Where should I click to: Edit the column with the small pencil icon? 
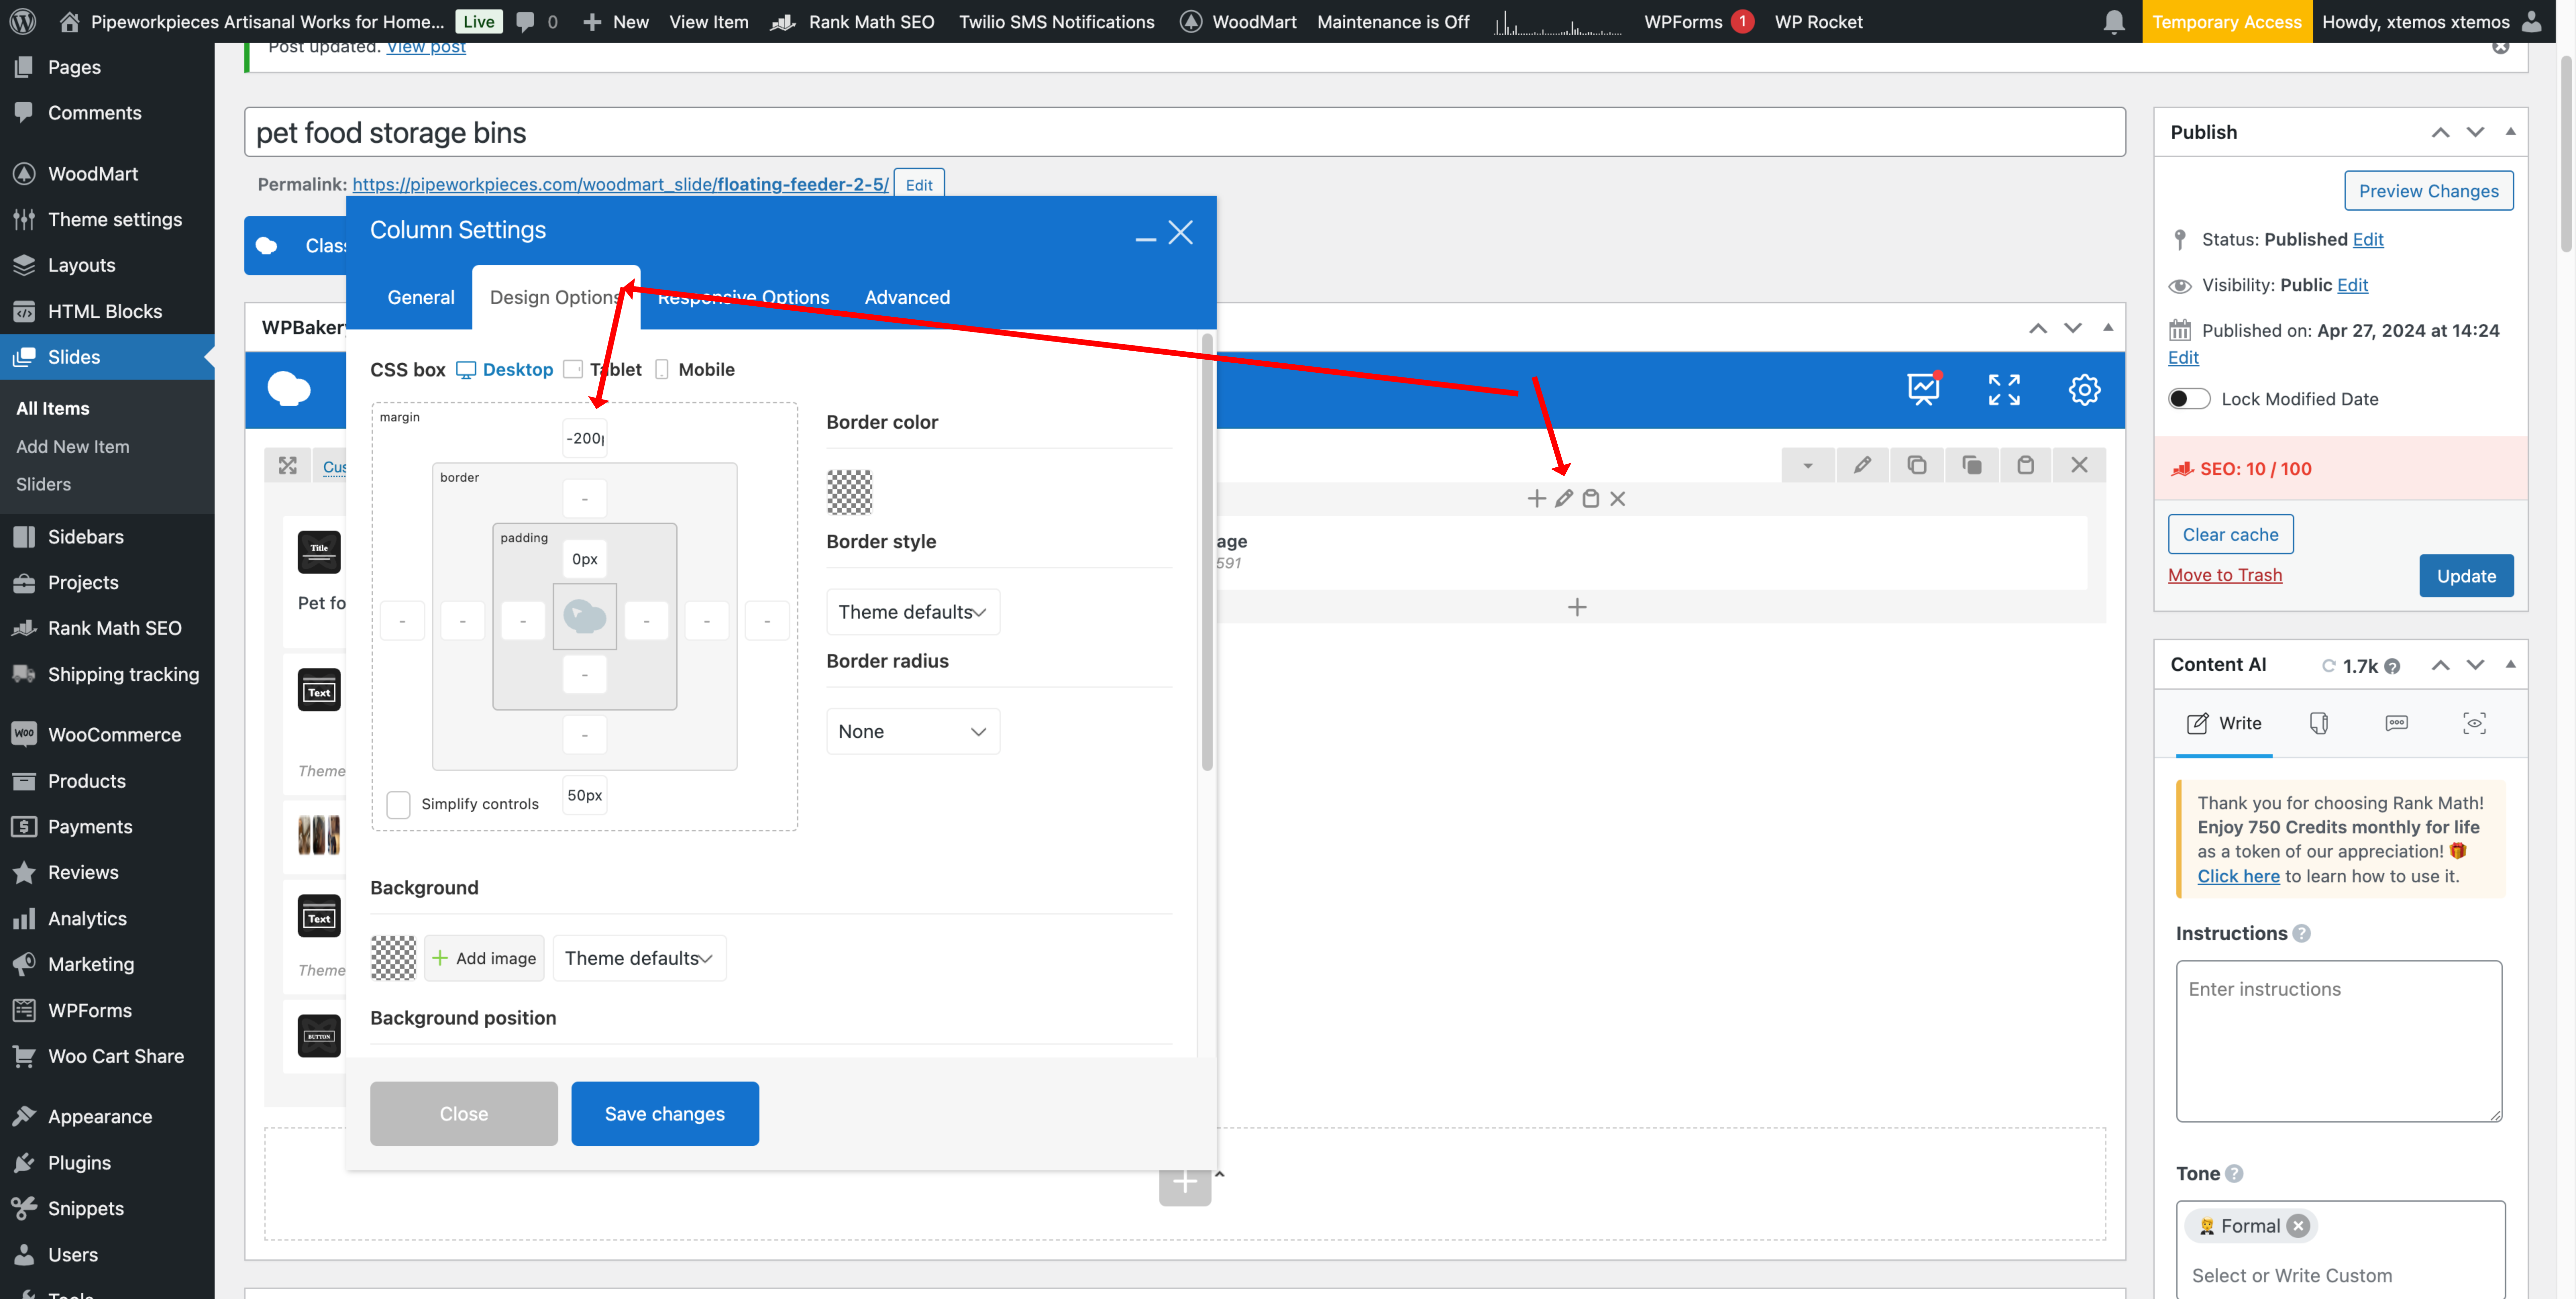pos(1564,499)
